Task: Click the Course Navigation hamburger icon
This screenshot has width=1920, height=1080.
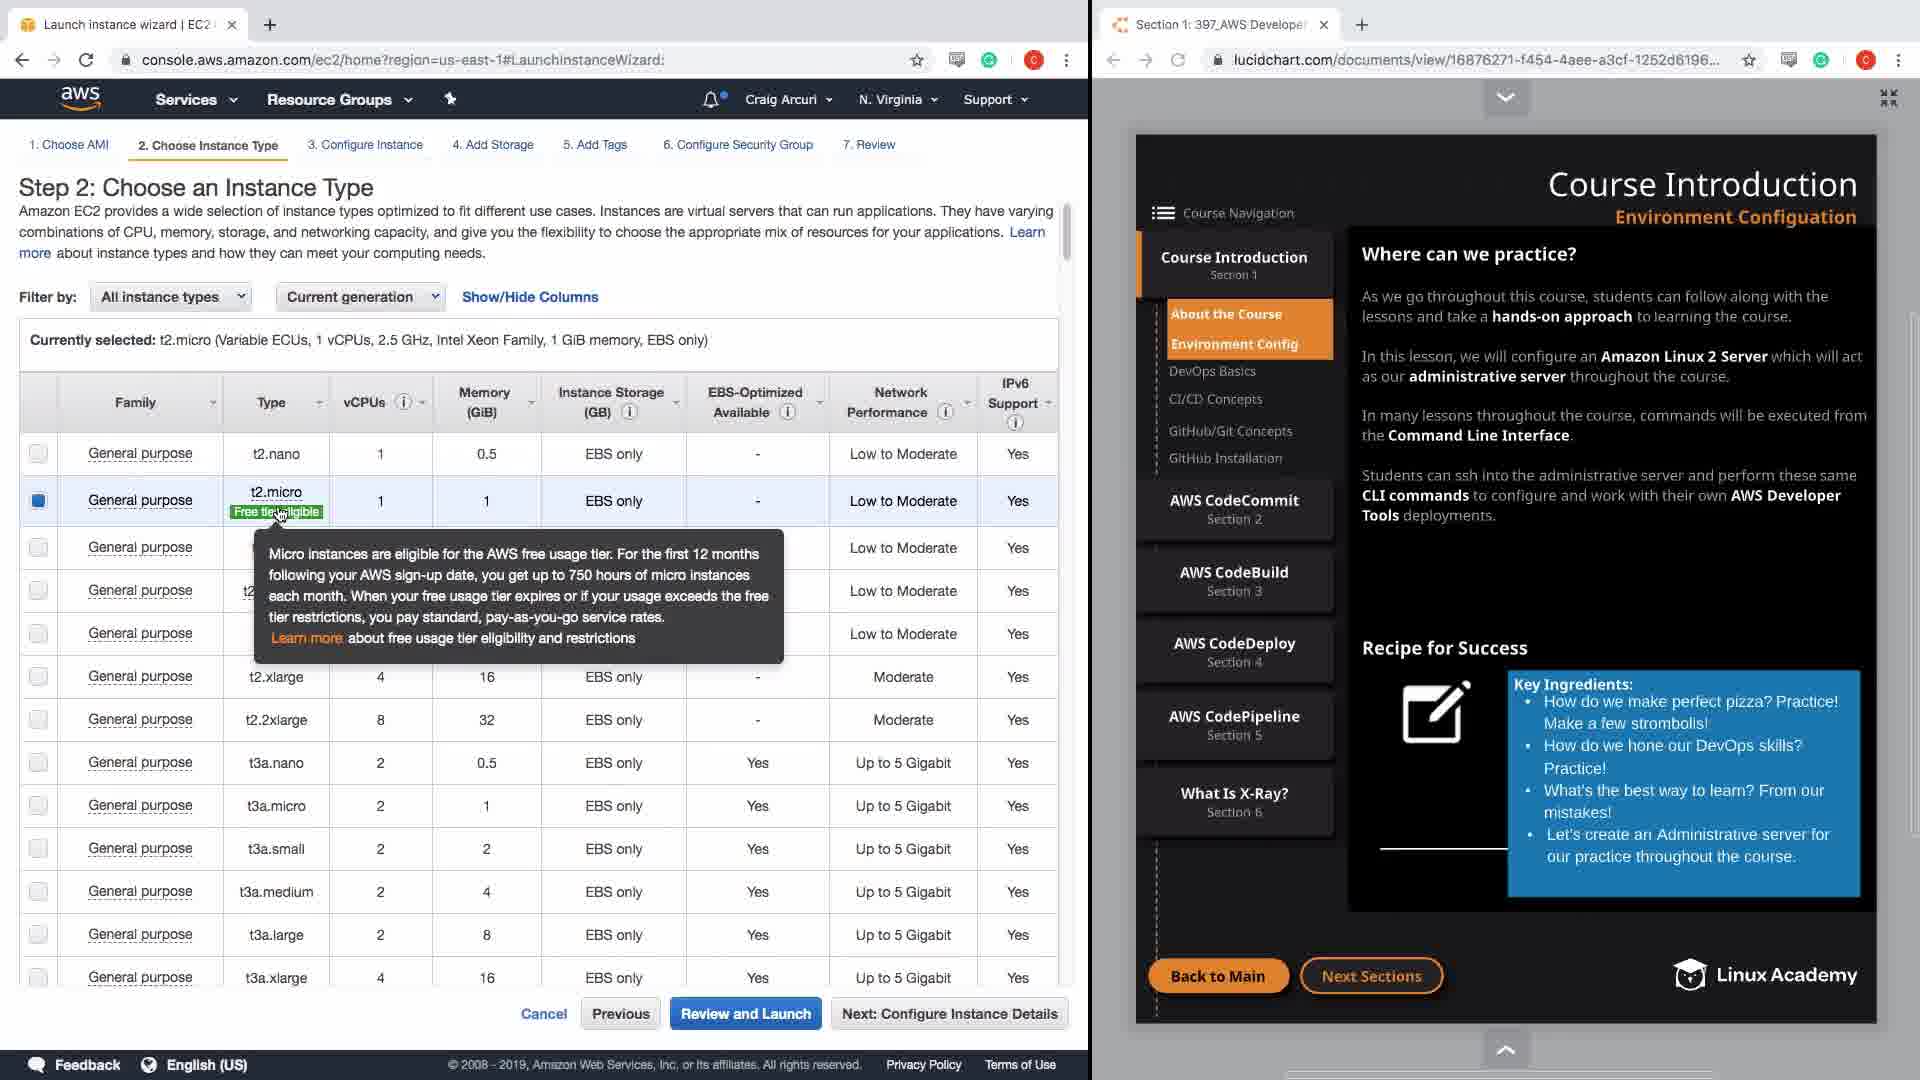Action: [x=1162, y=213]
